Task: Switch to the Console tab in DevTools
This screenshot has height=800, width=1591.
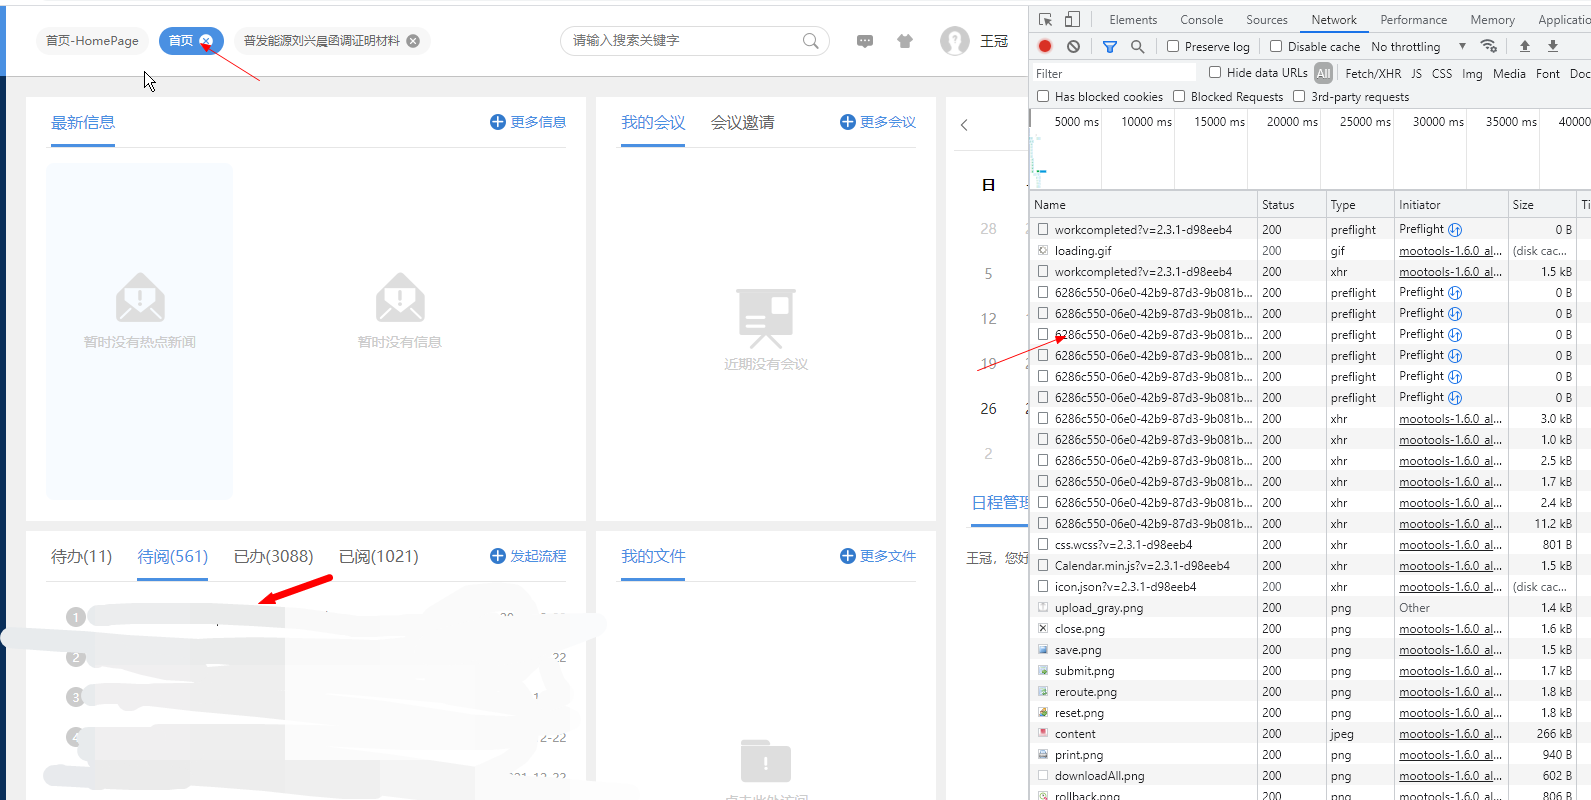Action: (x=1201, y=20)
